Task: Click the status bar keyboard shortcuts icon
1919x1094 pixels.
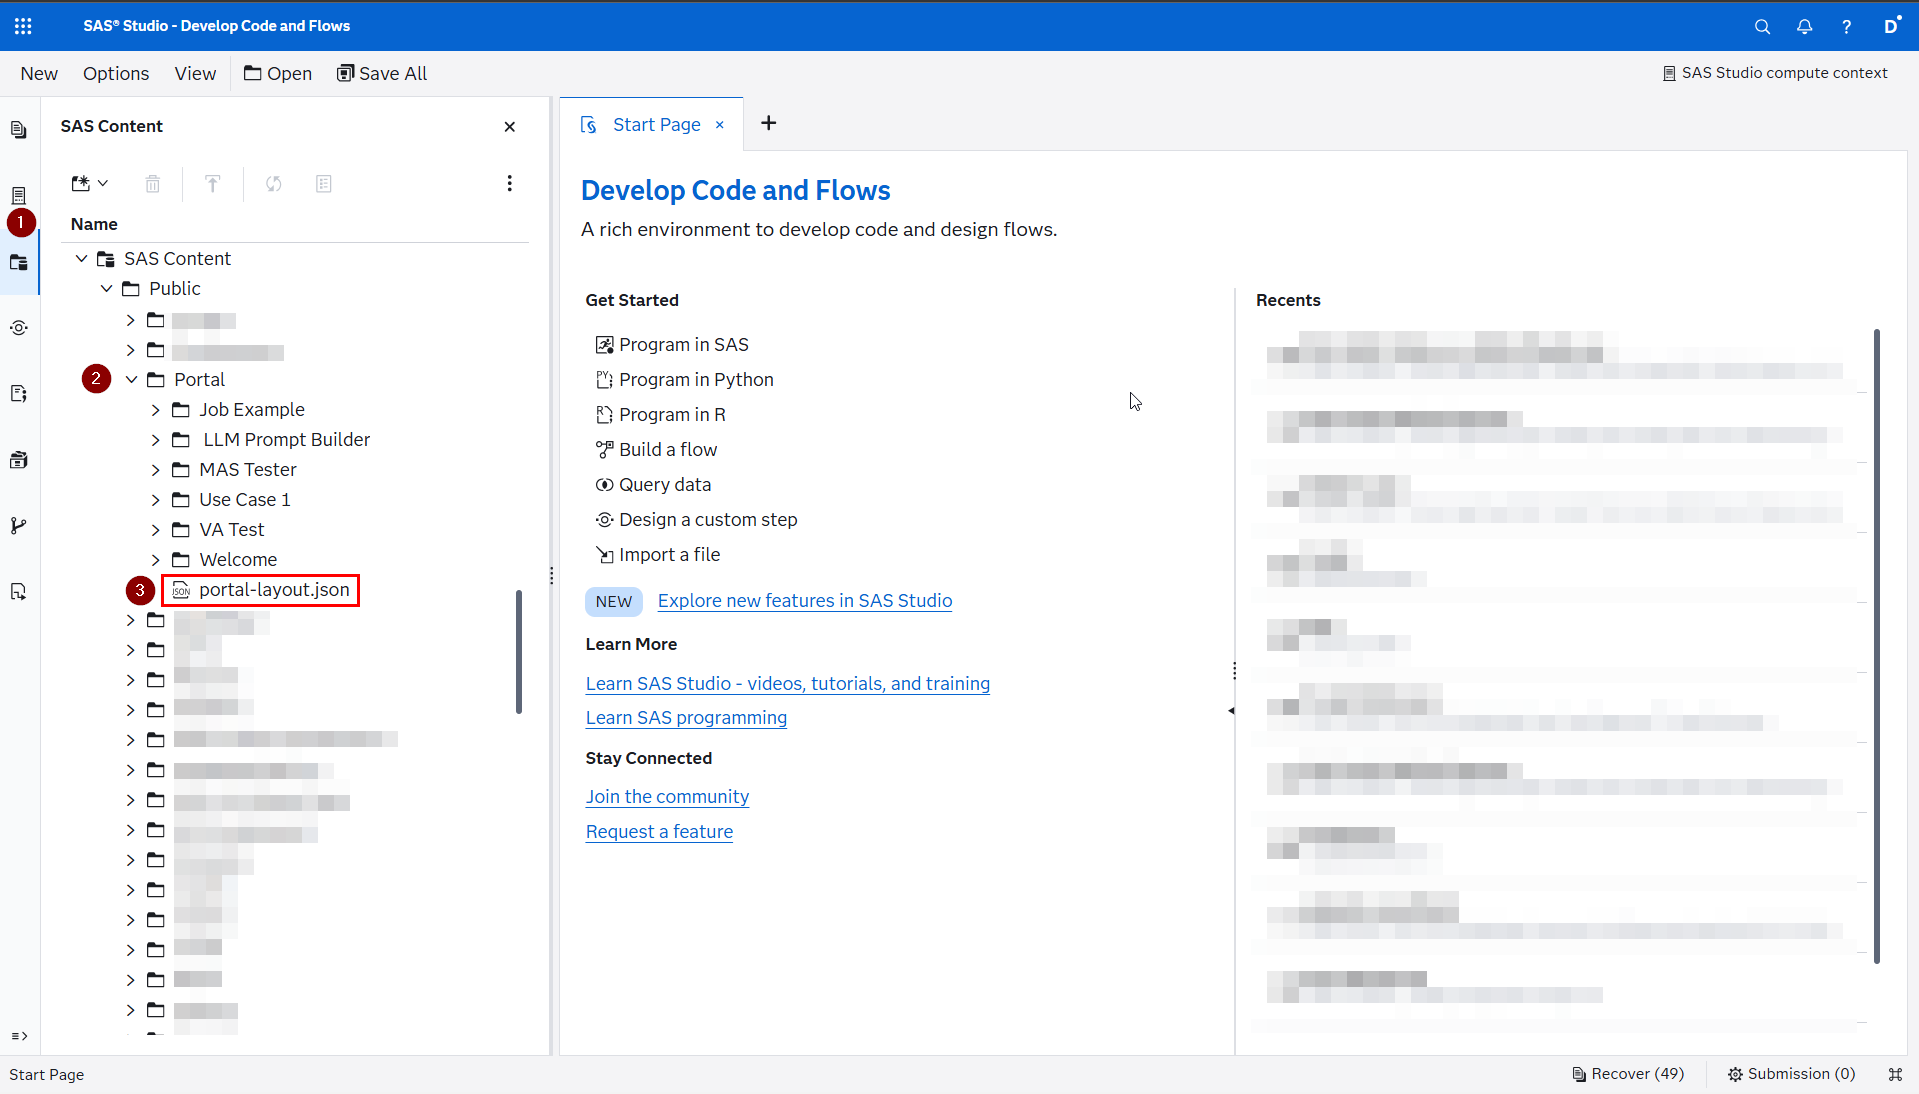Action: [1895, 1074]
